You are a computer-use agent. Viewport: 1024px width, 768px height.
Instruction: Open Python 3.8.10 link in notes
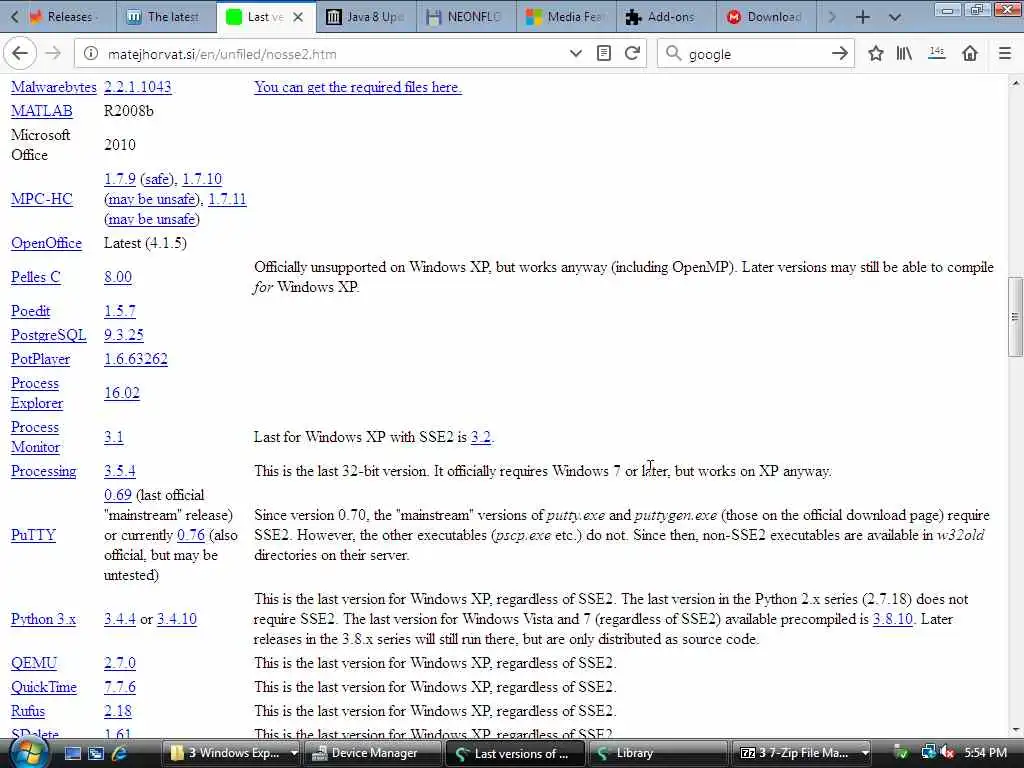tap(892, 619)
